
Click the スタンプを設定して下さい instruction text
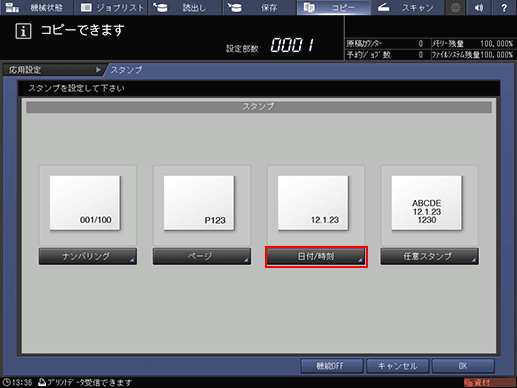point(76,88)
